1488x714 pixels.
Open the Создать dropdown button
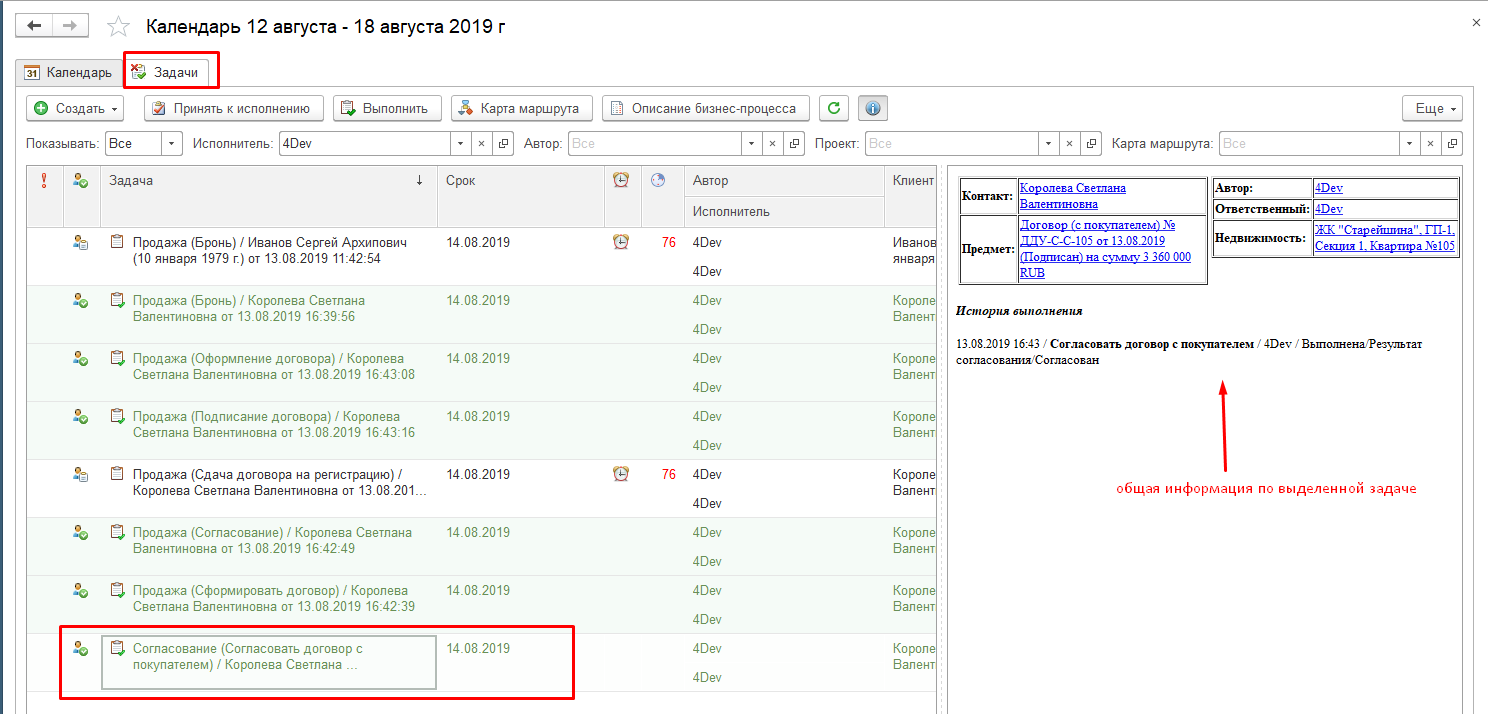tap(75, 108)
